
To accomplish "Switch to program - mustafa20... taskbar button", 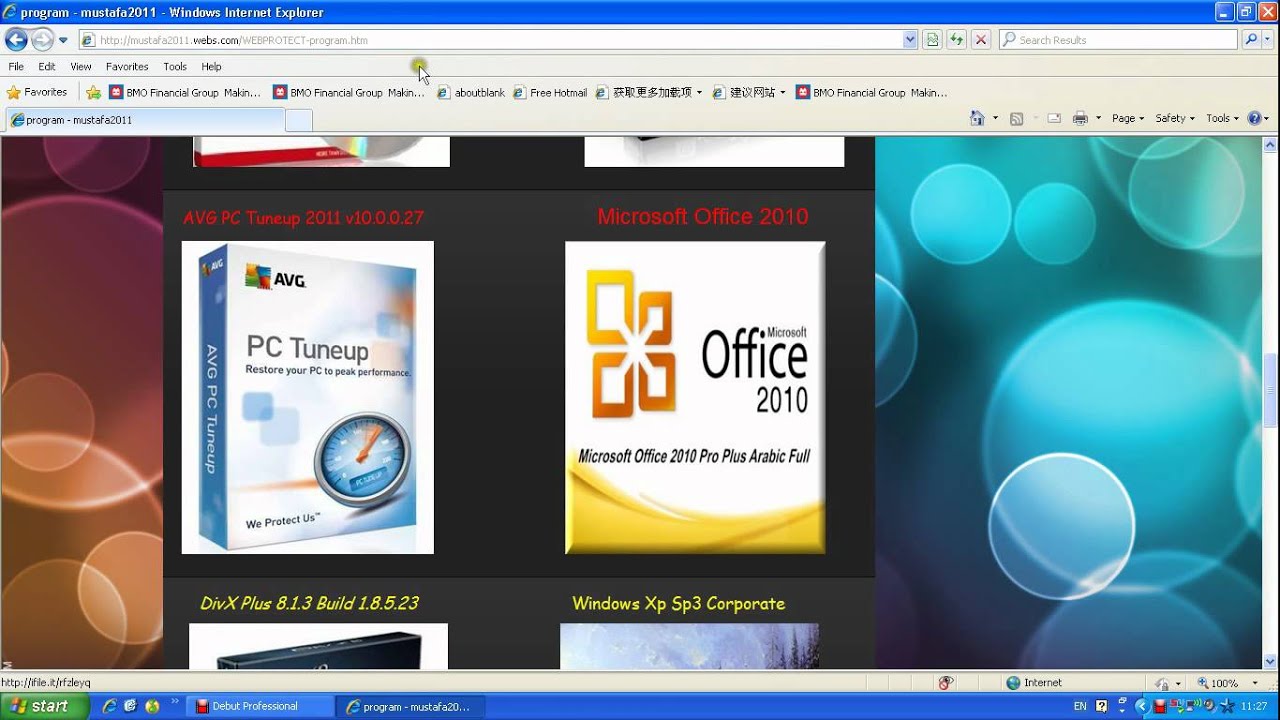I will (410, 706).
